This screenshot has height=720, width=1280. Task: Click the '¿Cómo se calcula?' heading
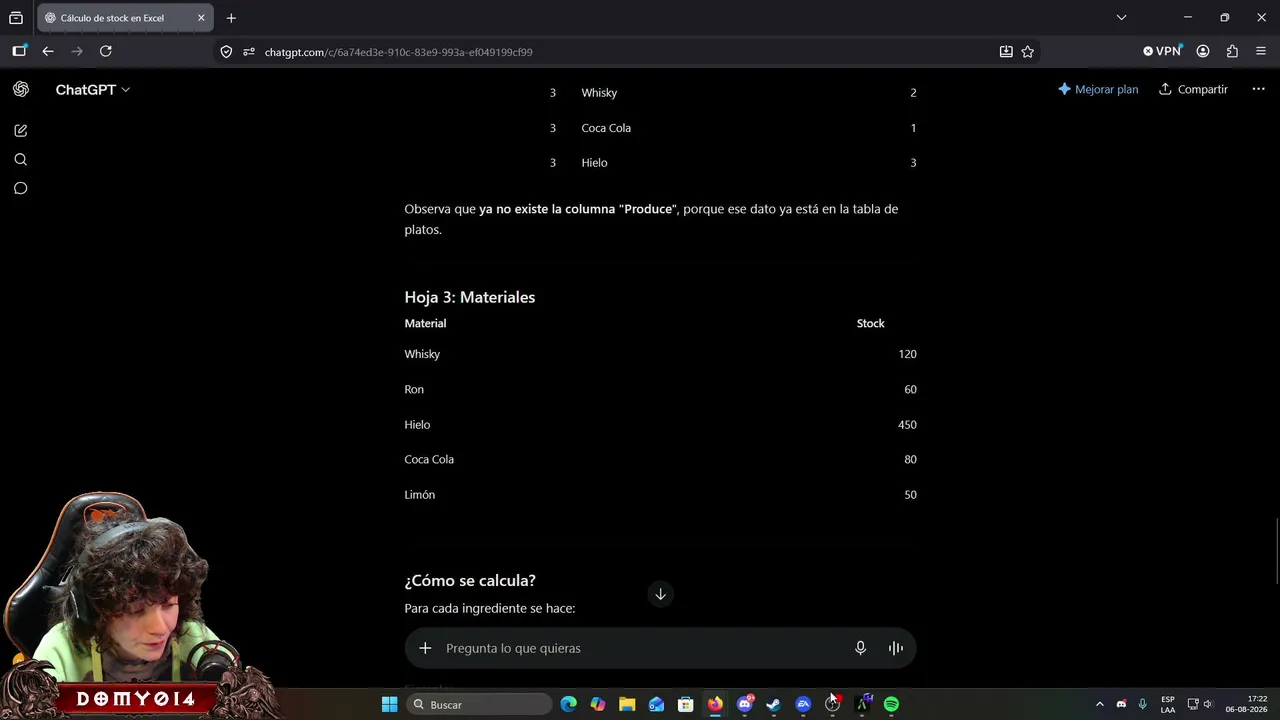470,581
